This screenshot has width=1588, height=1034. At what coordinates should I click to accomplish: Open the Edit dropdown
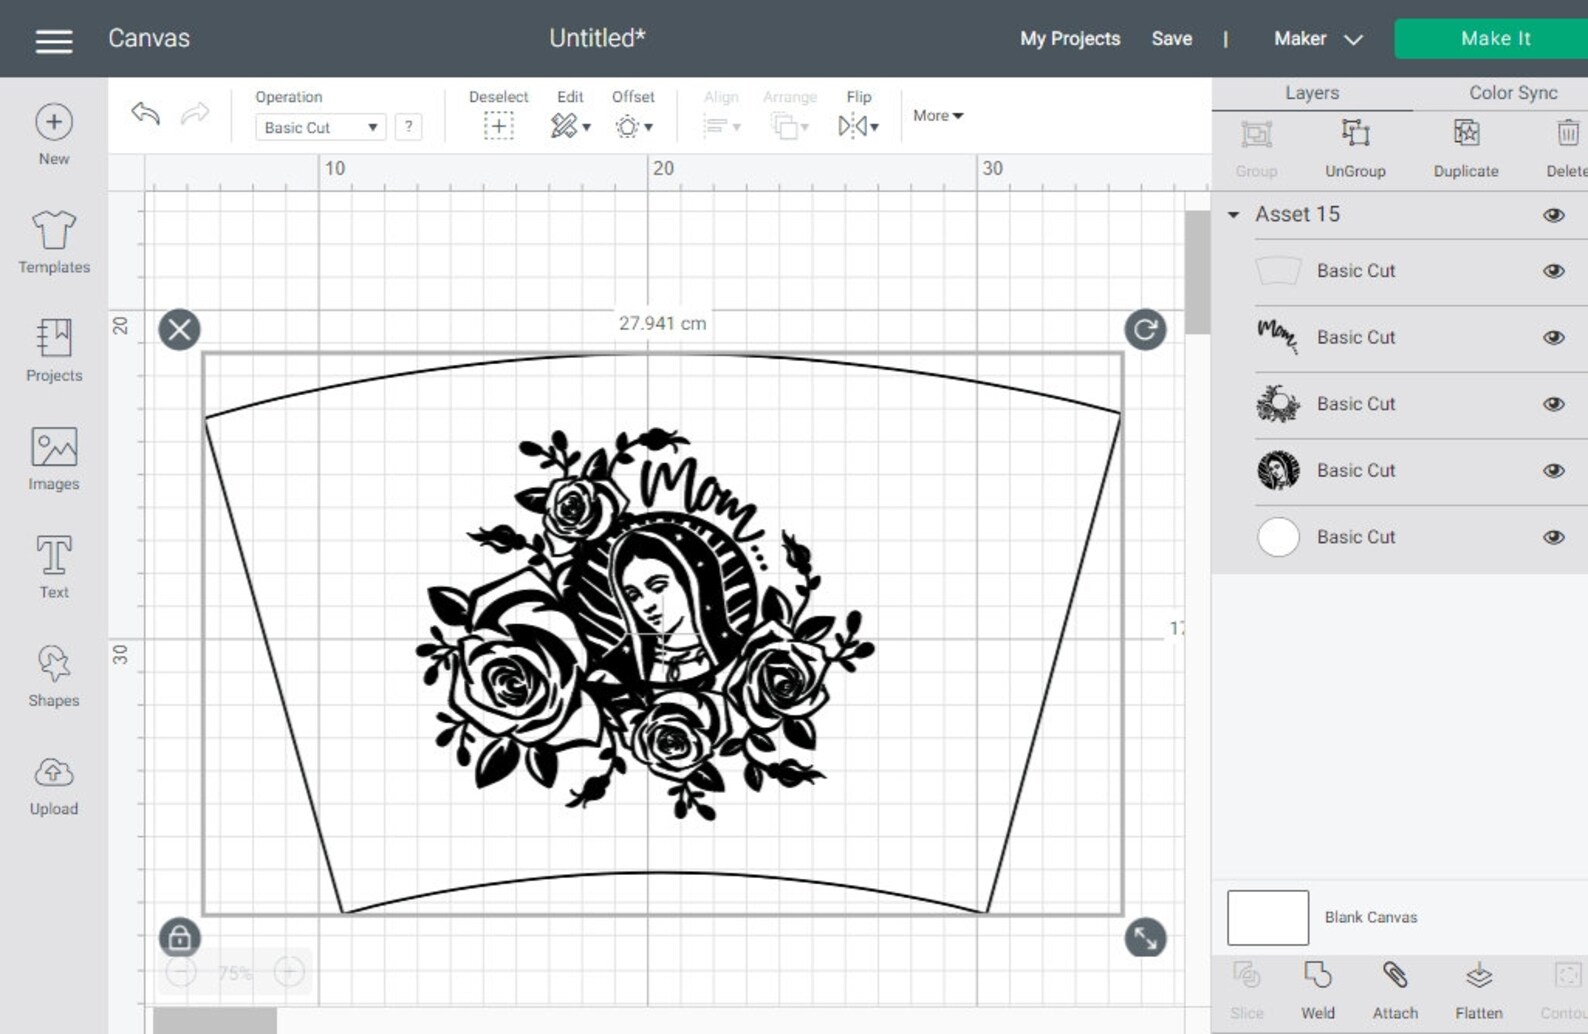[570, 114]
